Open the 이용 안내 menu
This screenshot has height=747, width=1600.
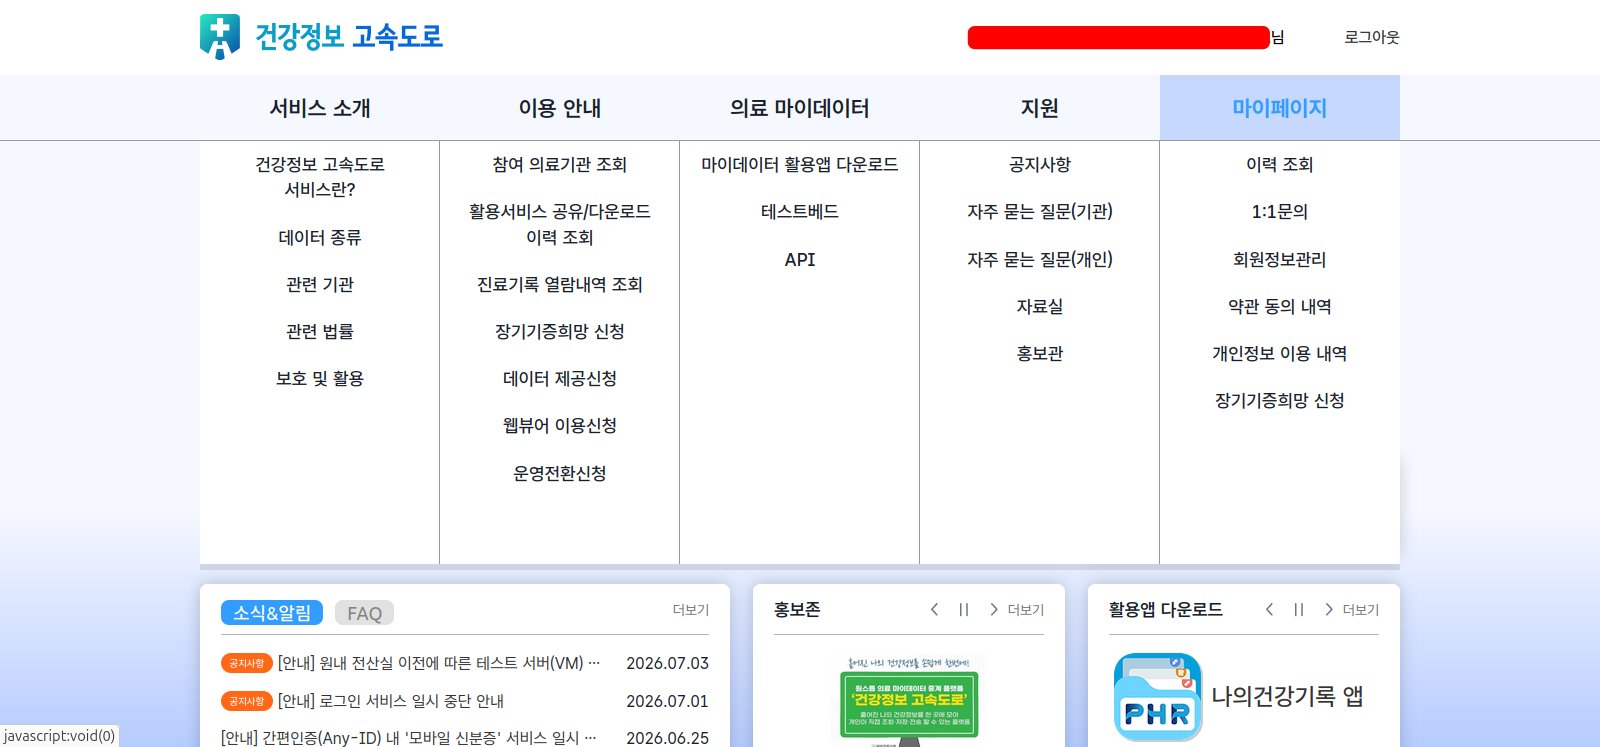[560, 108]
